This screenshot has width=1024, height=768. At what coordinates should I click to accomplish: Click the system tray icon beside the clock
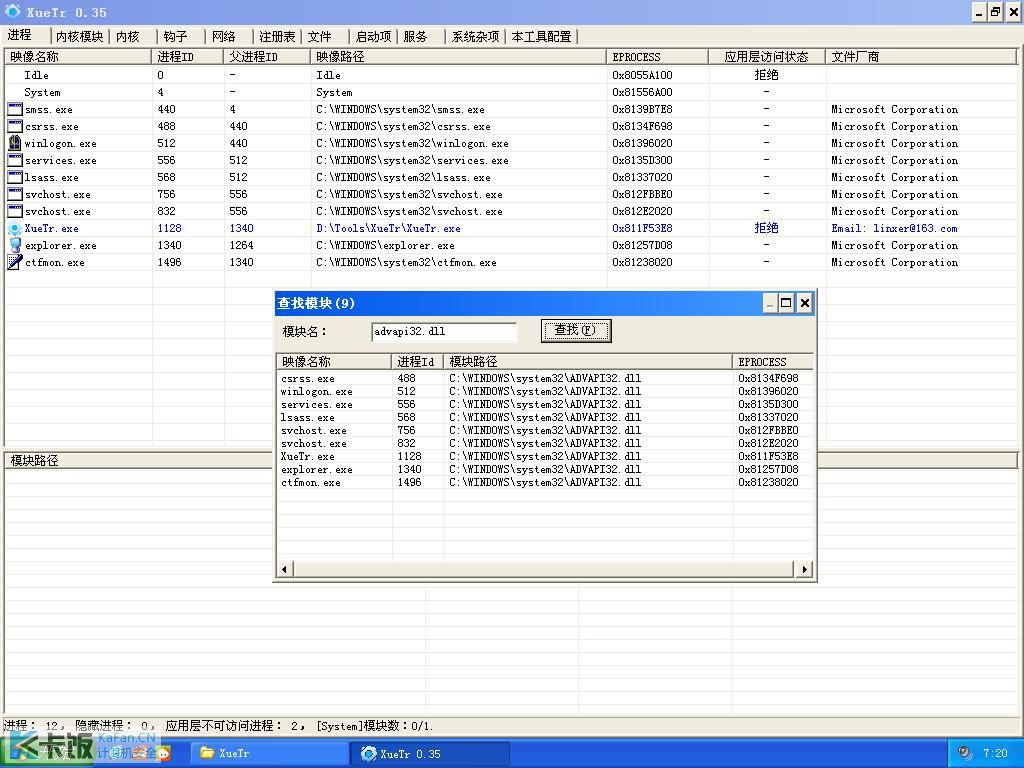click(965, 753)
